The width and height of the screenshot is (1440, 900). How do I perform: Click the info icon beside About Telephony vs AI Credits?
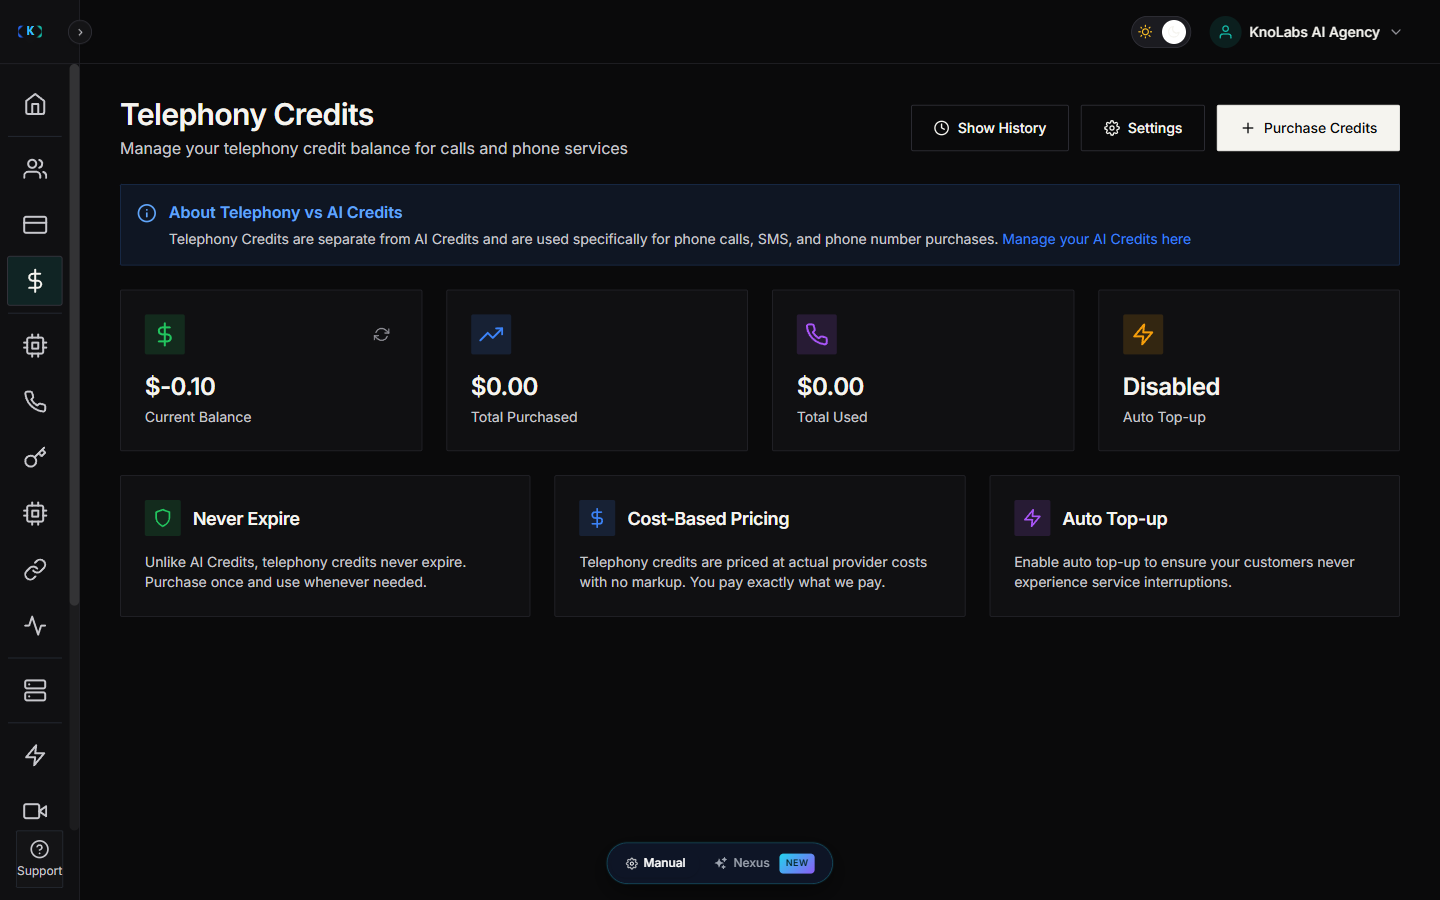point(147,213)
